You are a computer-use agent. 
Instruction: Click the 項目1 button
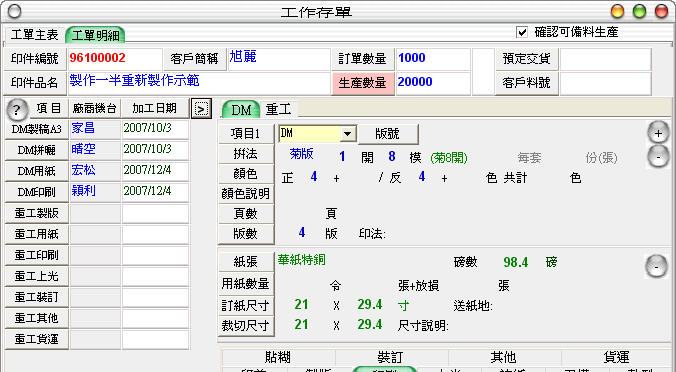246,134
